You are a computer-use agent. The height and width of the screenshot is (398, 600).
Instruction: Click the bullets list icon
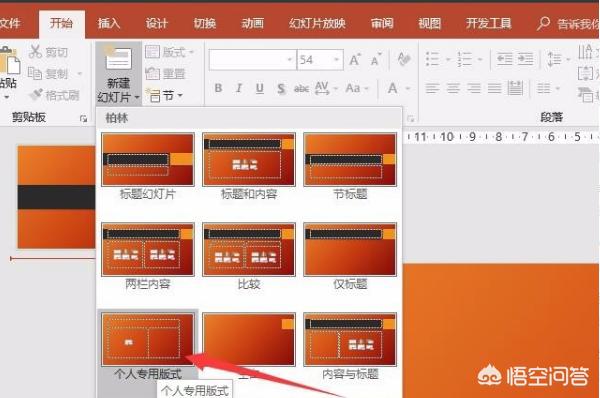(433, 59)
